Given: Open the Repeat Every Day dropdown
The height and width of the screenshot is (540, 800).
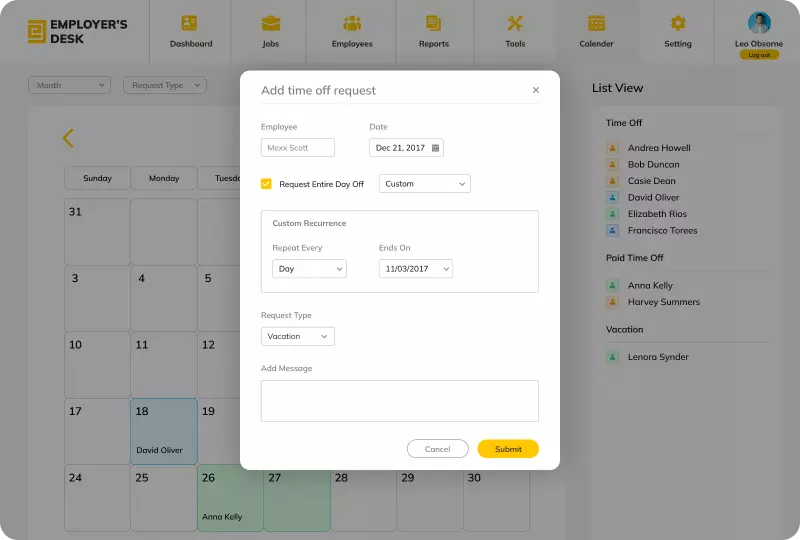Looking at the screenshot, I should click(x=309, y=269).
